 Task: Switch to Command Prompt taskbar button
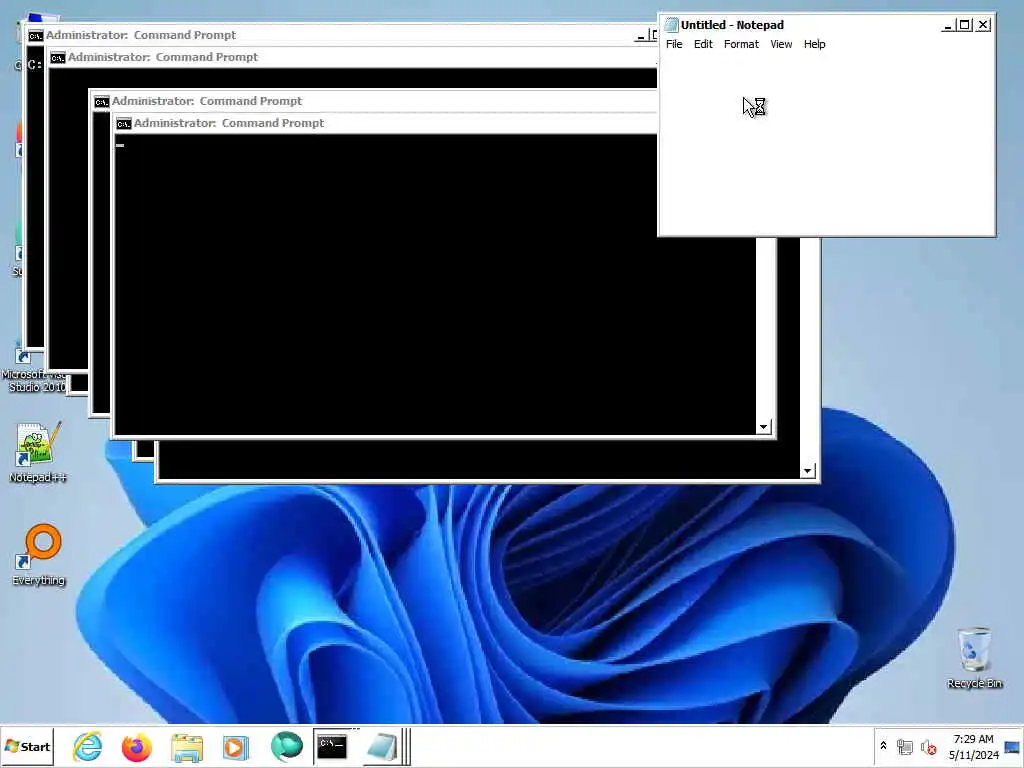(333, 746)
